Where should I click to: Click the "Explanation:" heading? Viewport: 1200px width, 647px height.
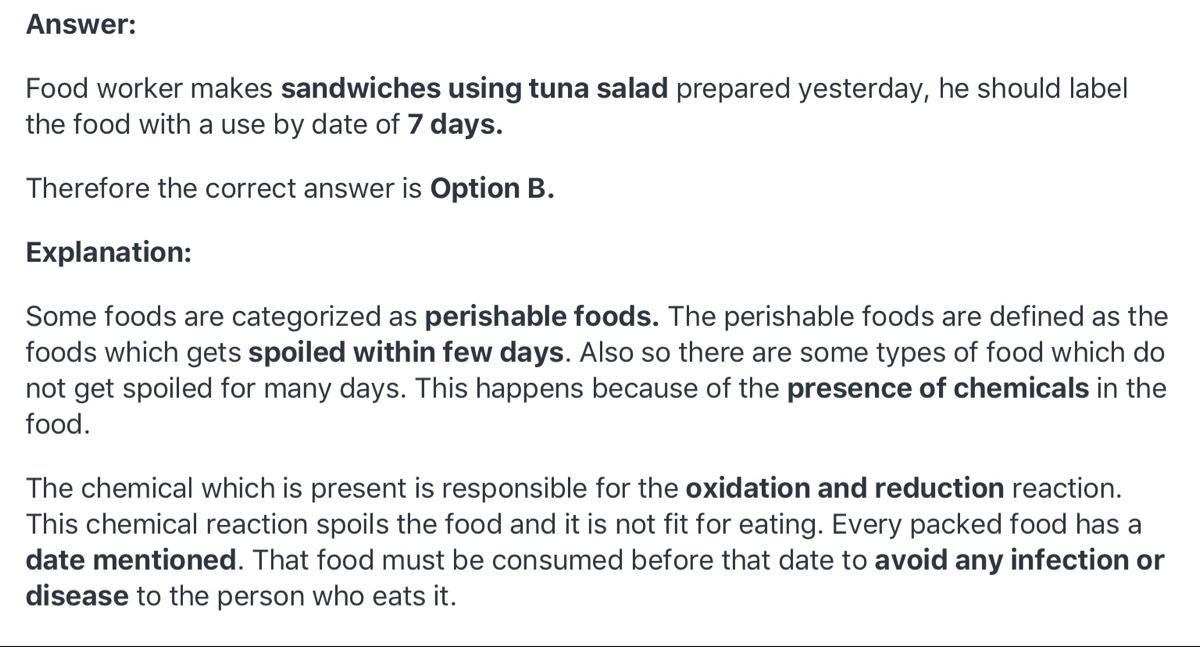[108, 252]
